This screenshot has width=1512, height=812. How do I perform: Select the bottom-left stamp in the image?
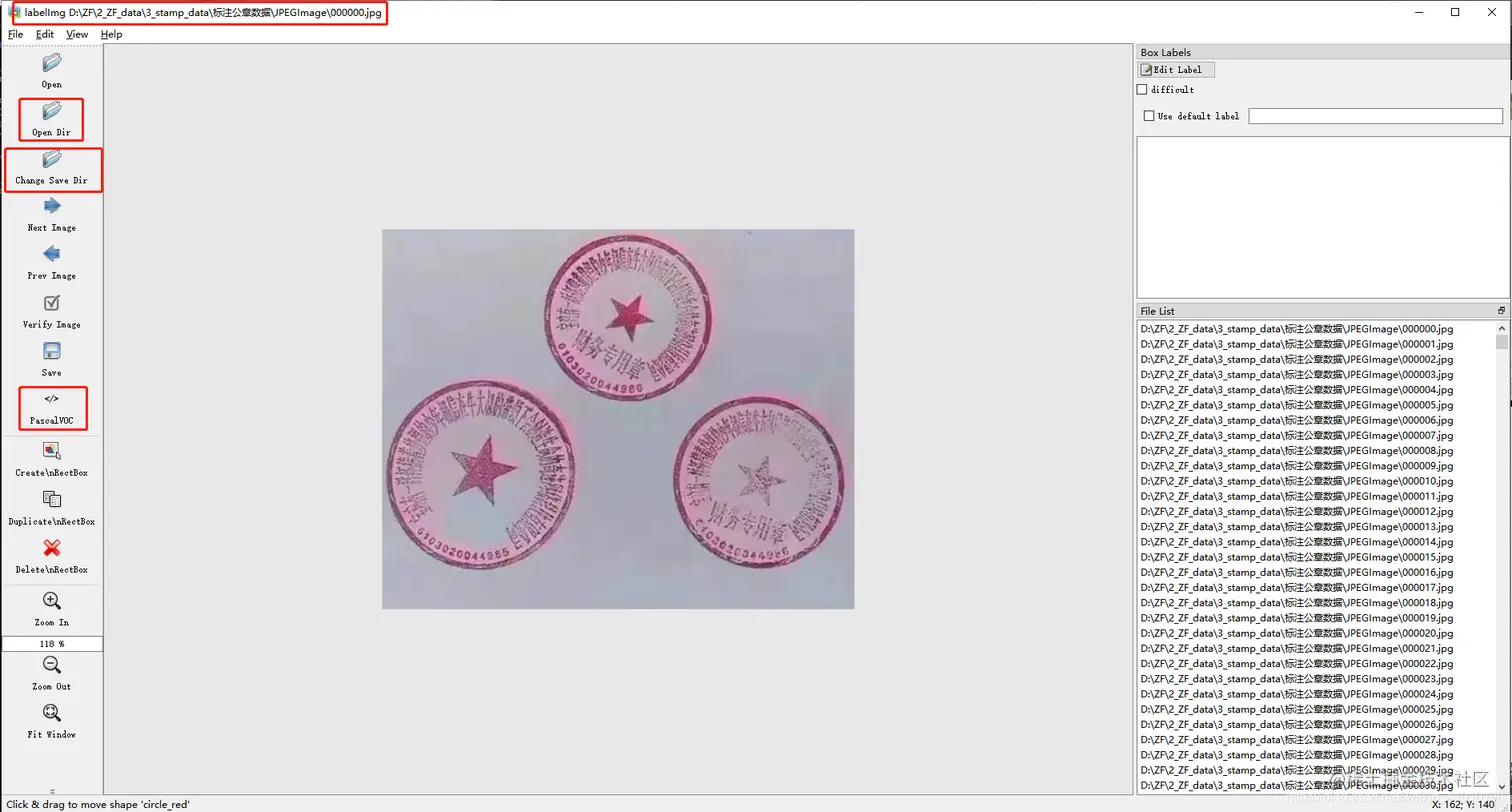coord(481,473)
